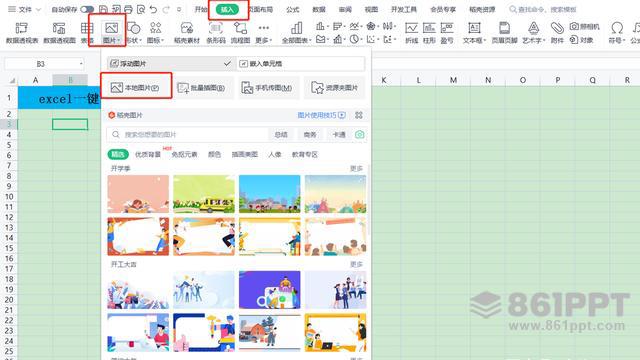Select the 浮动图片 floating picture mode
Viewport: 640px width, 360px height.
(x=171, y=63)
